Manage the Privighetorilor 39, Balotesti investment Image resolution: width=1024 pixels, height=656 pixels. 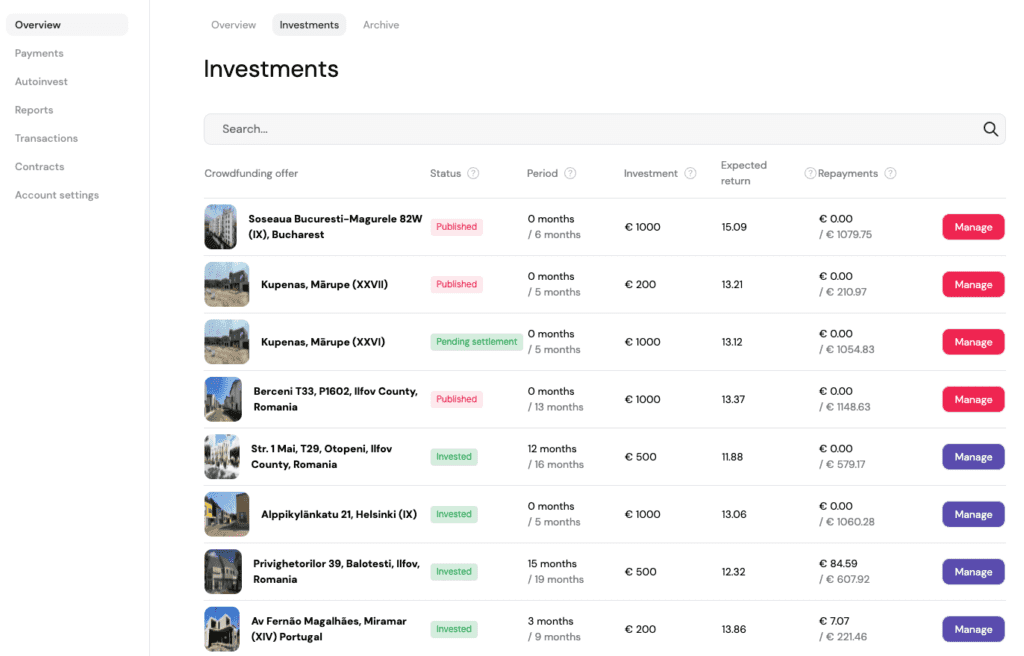[973, 572]
